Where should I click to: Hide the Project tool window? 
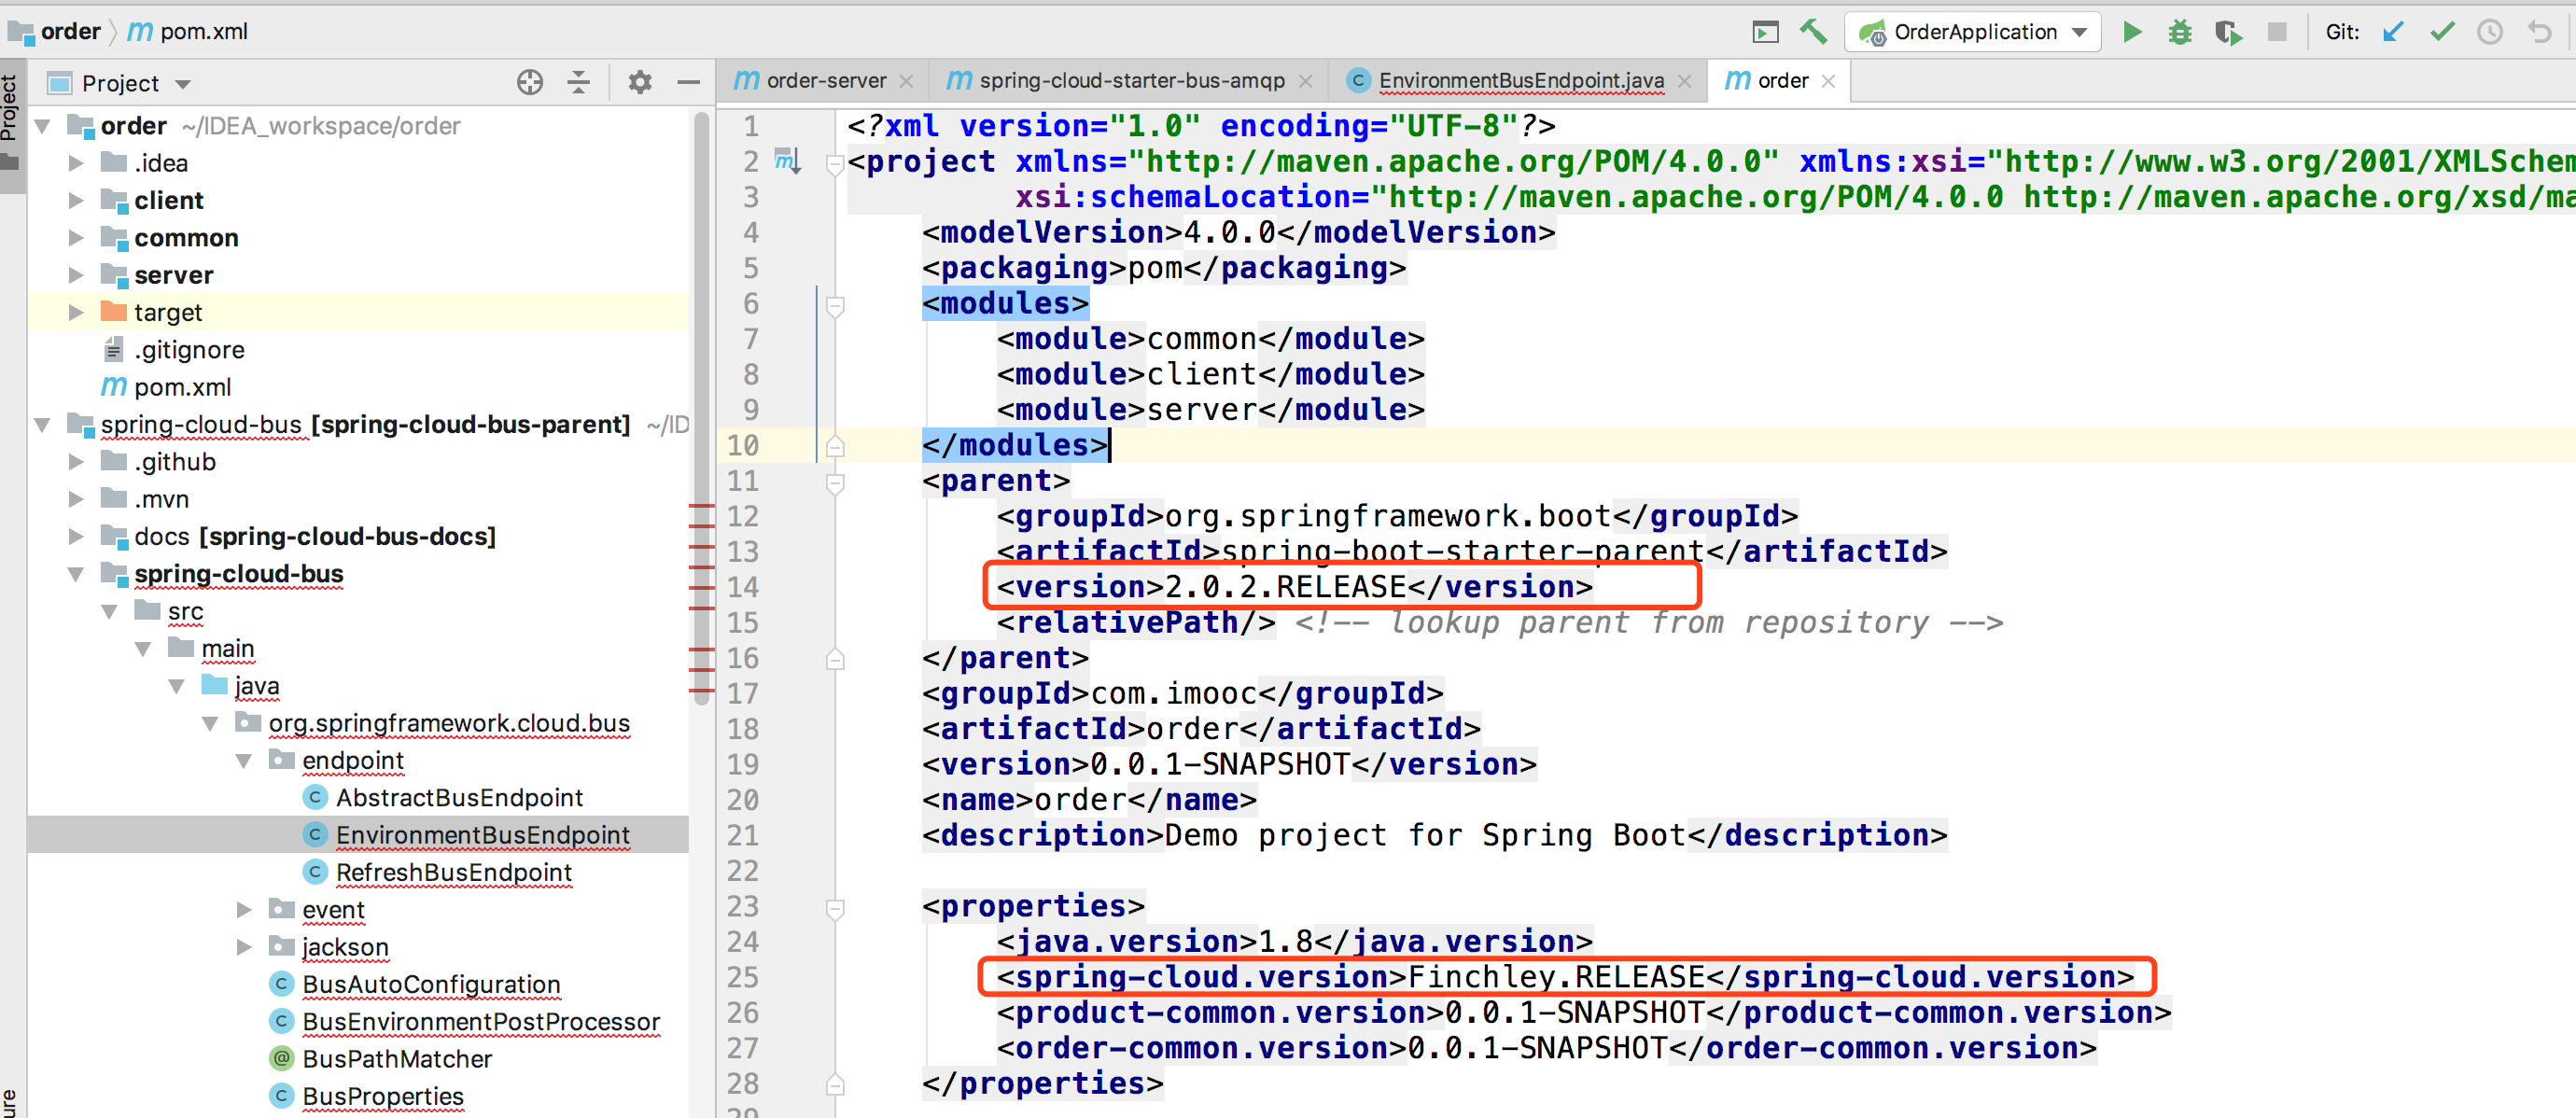point(688,82)
